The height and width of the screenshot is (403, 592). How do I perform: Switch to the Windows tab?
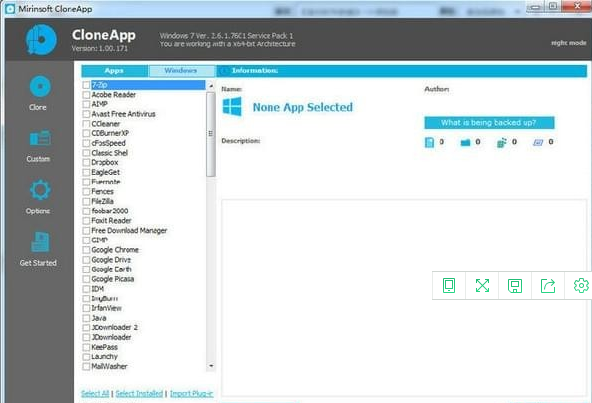181,71
